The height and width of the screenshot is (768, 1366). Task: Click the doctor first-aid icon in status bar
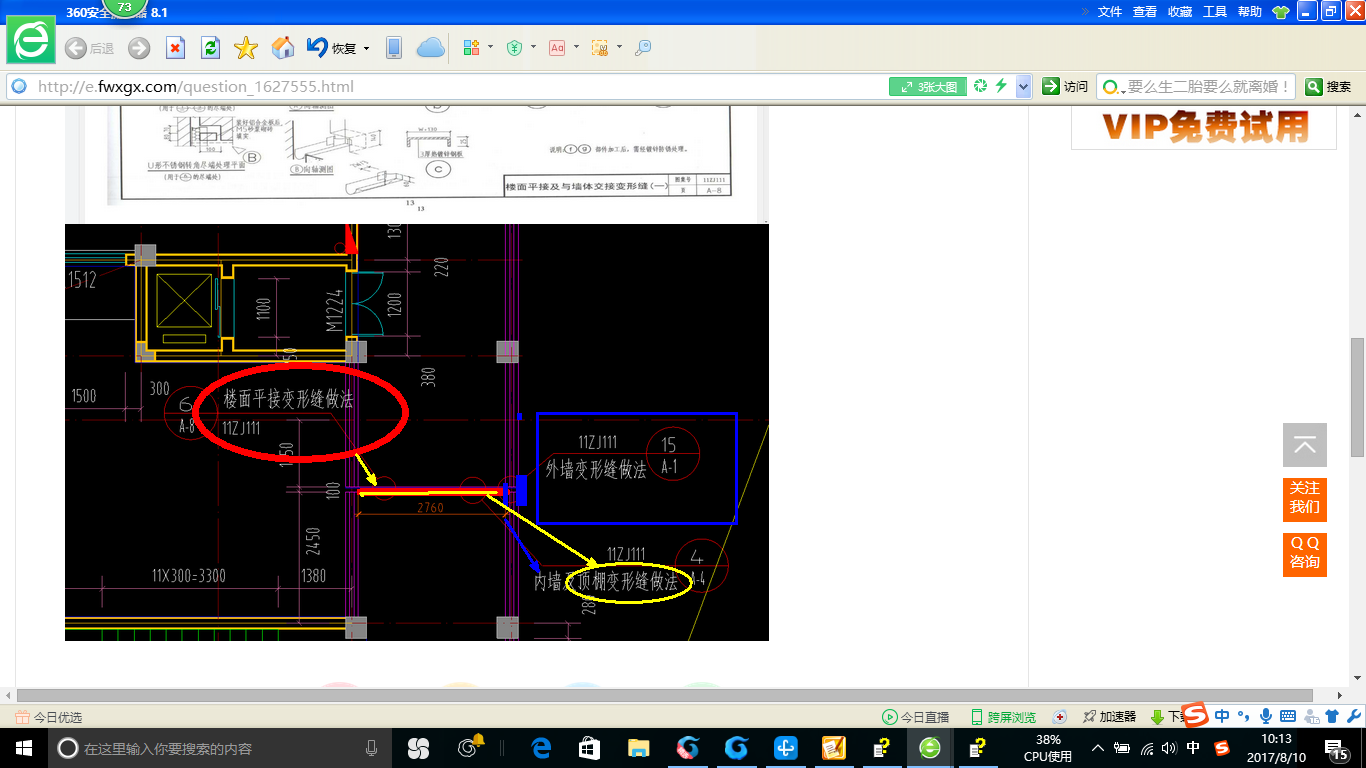(1061, 717)
